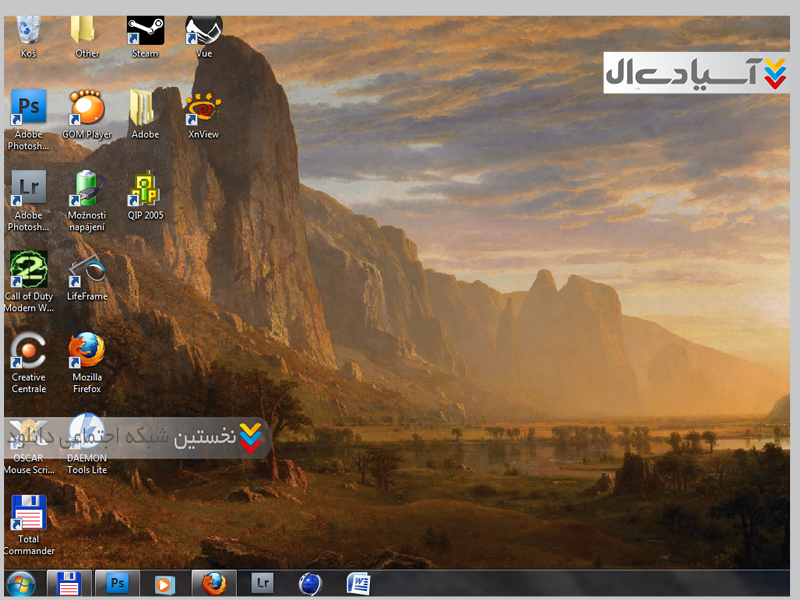This screenshot has height=600, width=800.
Task: Open the Adobe folder on the desktop
Action: pyautogui.click(x=145, y=108)
